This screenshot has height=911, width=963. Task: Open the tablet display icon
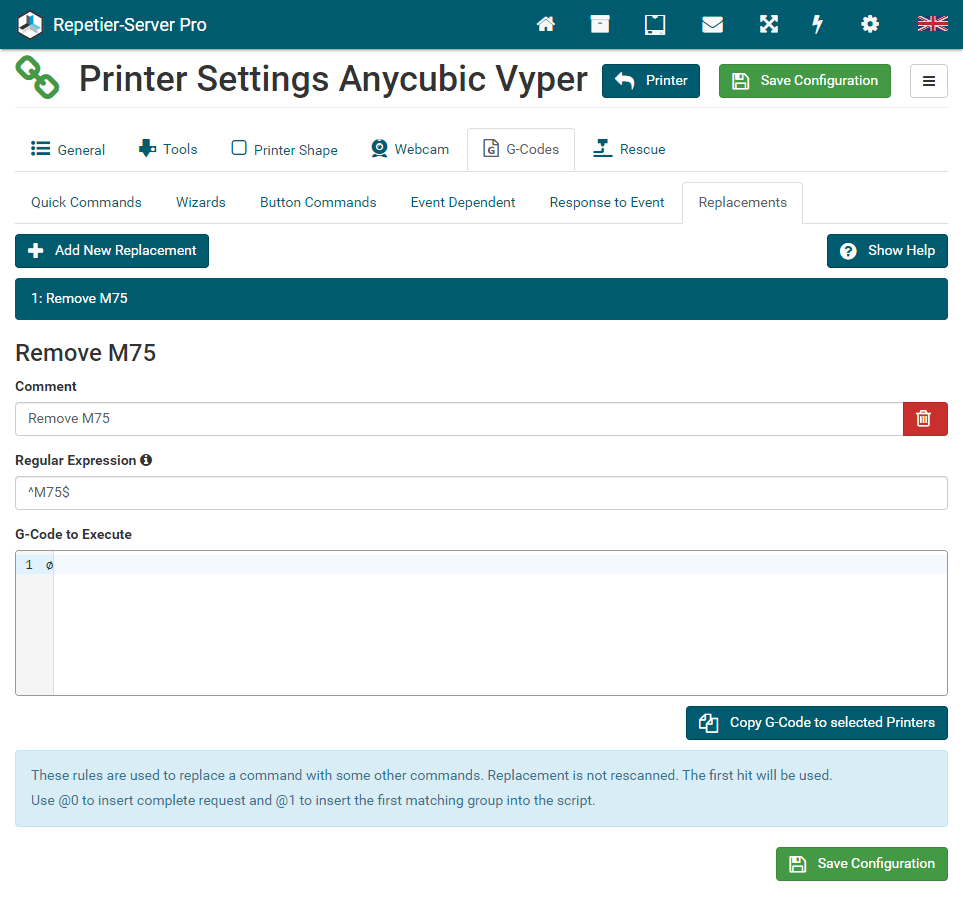coord(655,25)
